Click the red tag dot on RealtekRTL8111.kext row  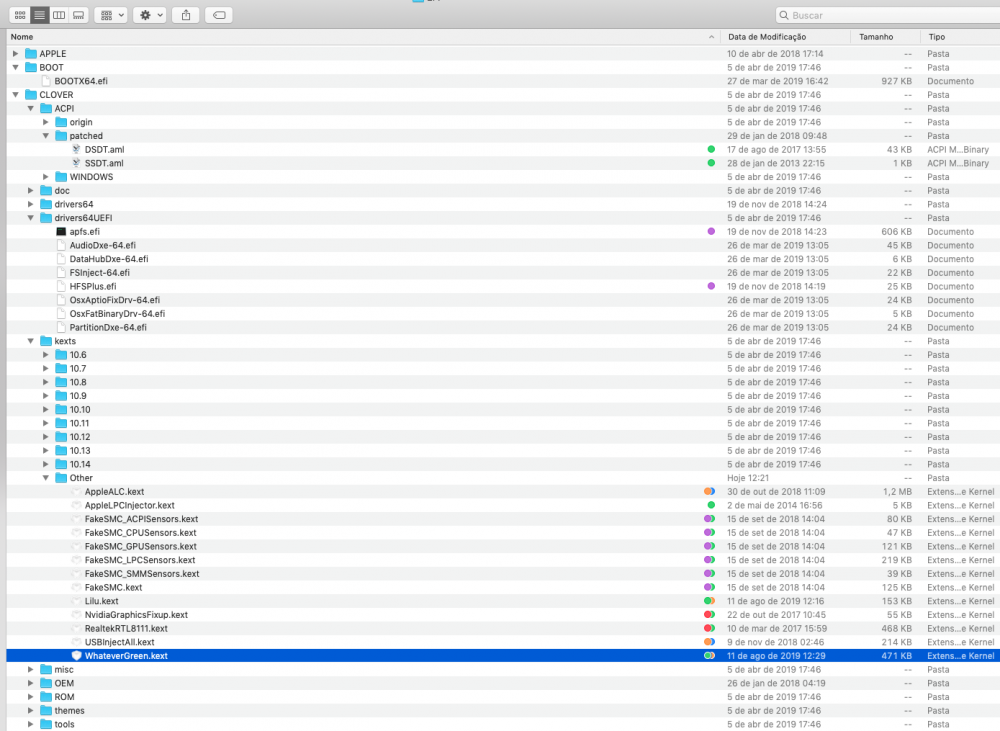[709, 628]
